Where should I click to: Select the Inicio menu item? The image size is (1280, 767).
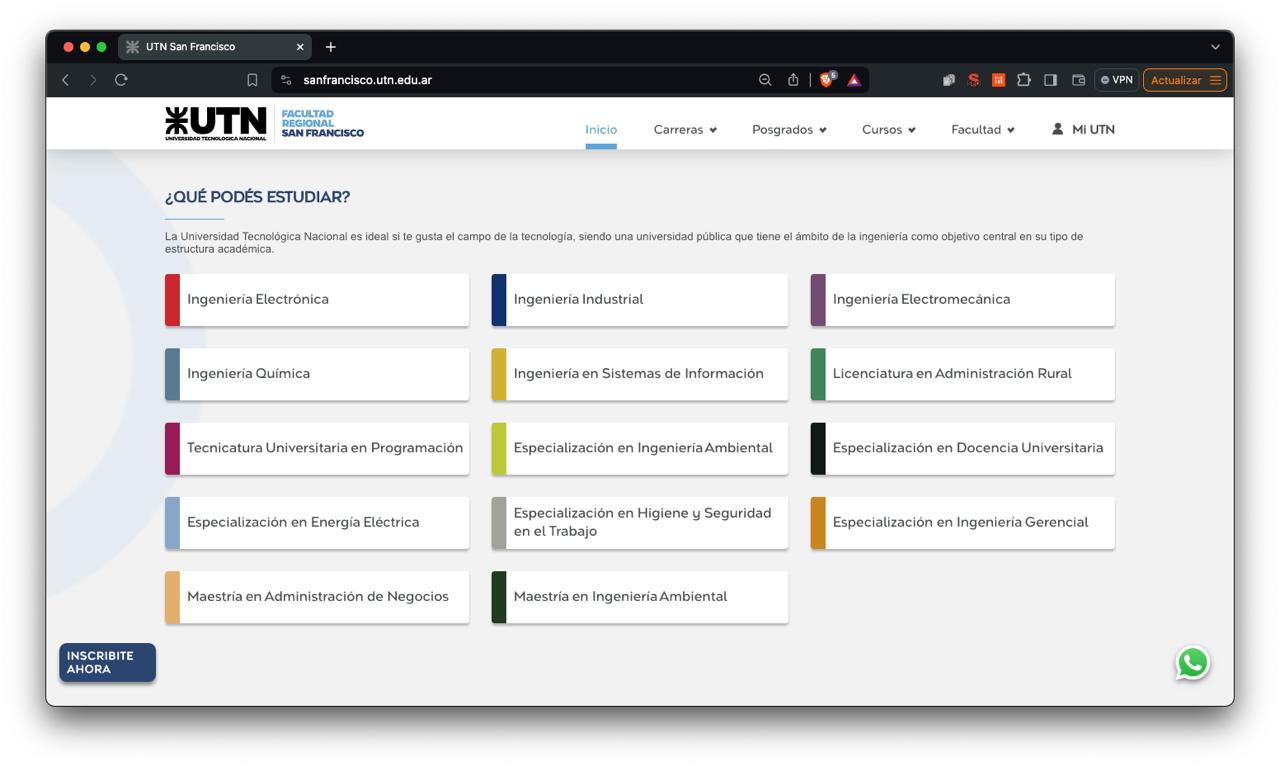tap(601, 129)
